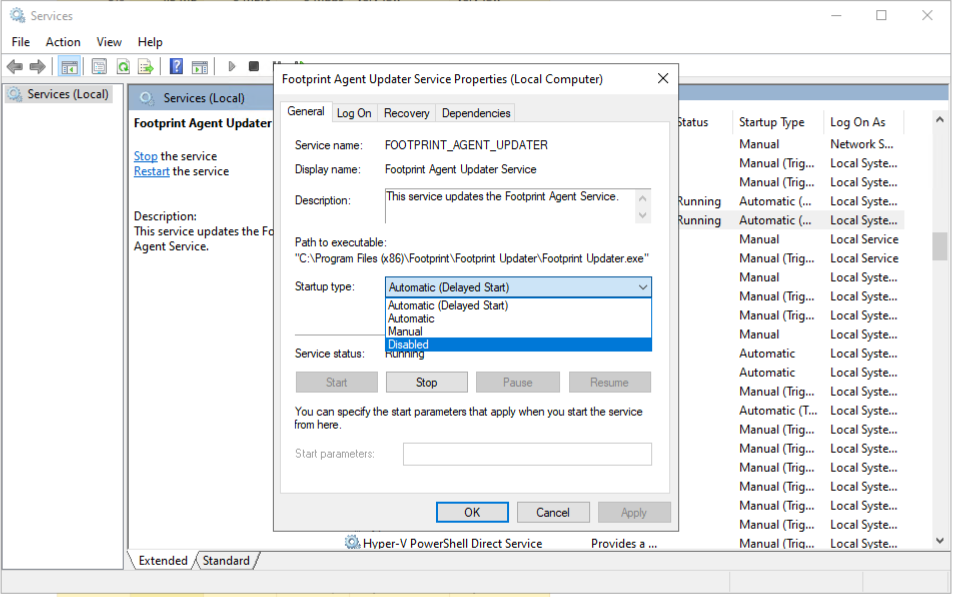Viewport: 954px width, 597px height.
Task: Click the greyed-out Start button
Action: click(336, 382)
